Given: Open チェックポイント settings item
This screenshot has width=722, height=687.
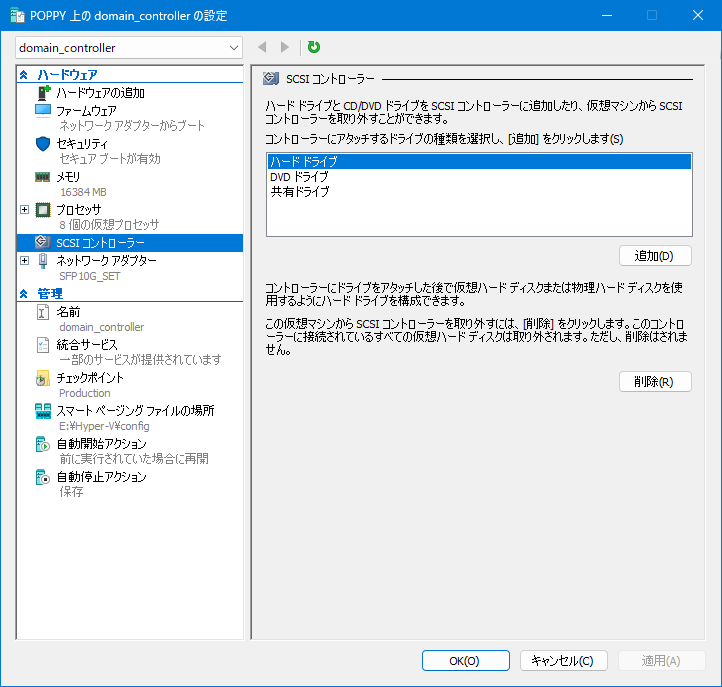Looking at the screenshot, I should click(x=90, y=378).
